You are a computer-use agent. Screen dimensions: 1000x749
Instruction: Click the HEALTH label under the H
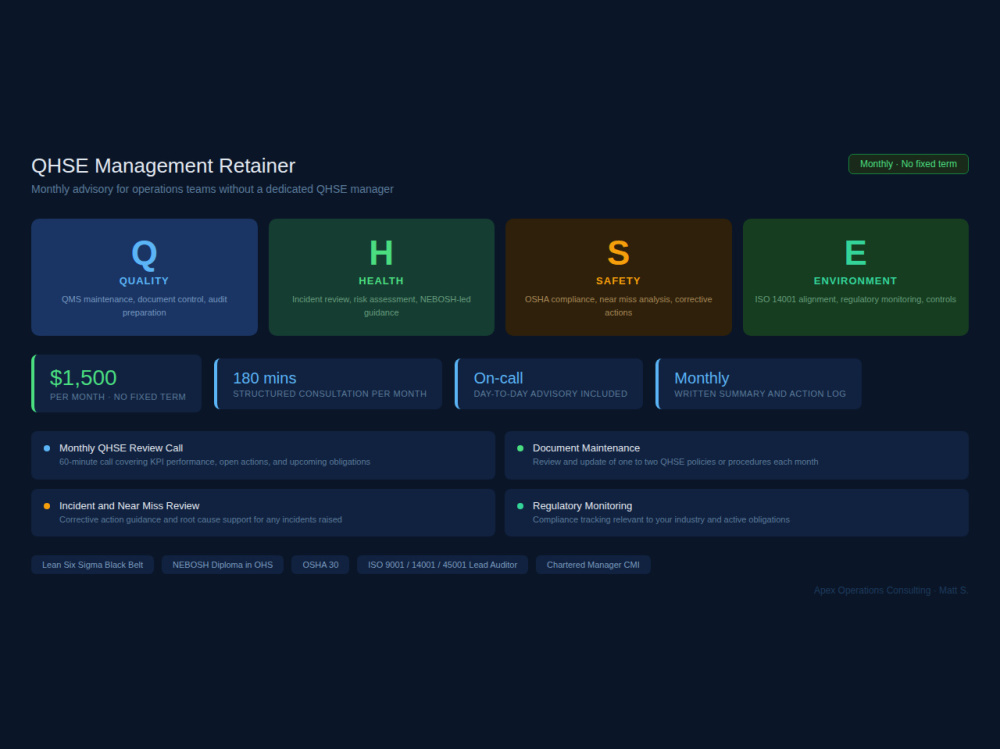point(381,281)
